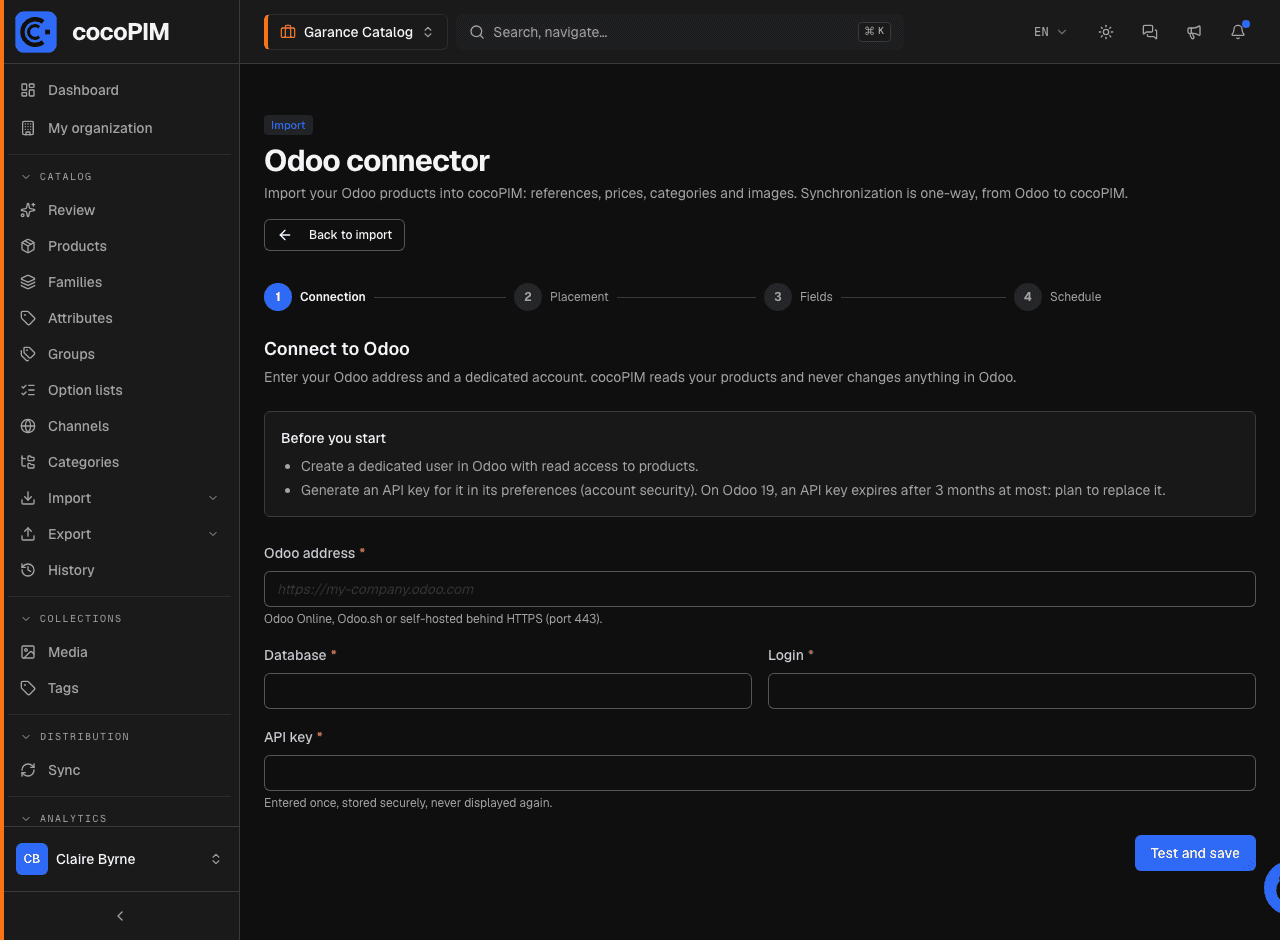Go to Option lists
Screen dimensions: 1280x940
pos(120,390)
